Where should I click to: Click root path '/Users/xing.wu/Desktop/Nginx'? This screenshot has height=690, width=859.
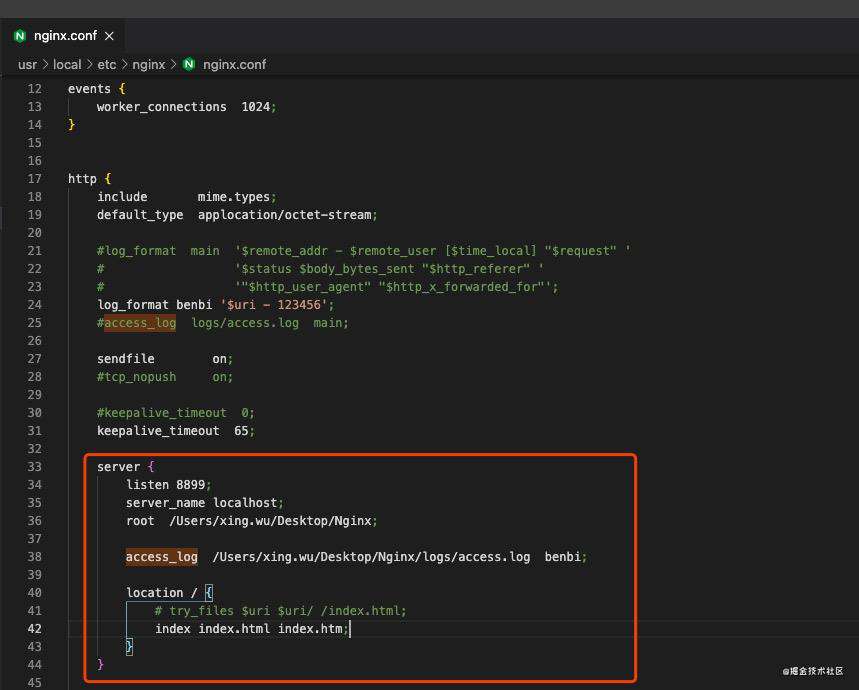pos(271,521)
